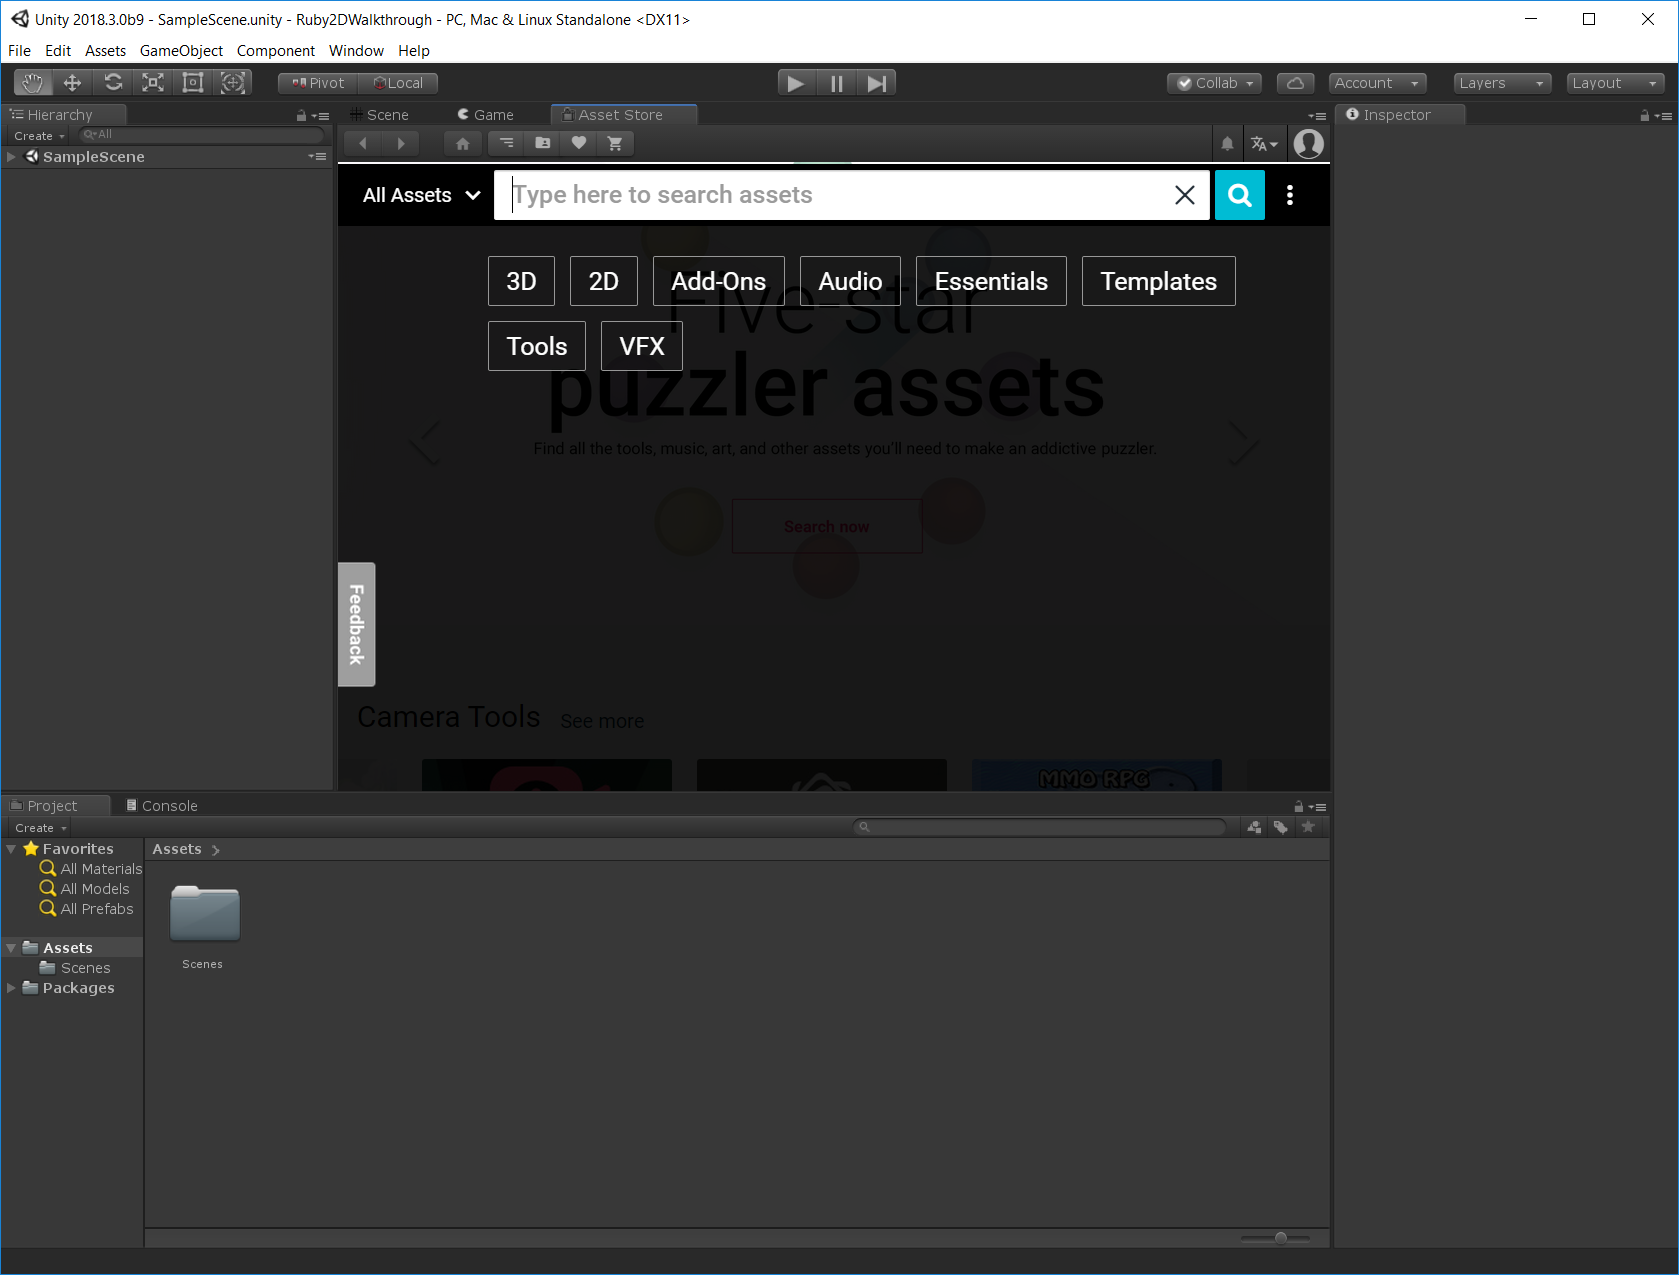Image resolution: width=1679 pixels, height=1275 pixels.
Task: Open the Assets menu
Action: pyautogui.click(x=105, y=51)
